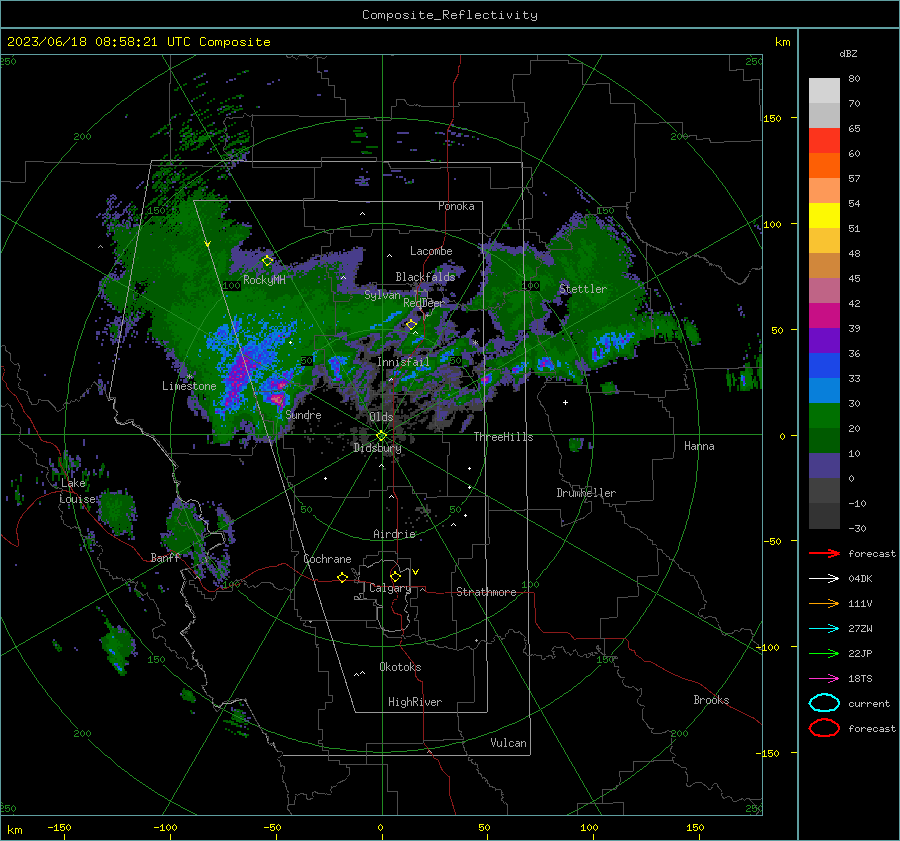The height and width of the screenshot is (841, 900).
Task: Click the Calgary city label
Action: pyautogui.click(x=390, y=588)
